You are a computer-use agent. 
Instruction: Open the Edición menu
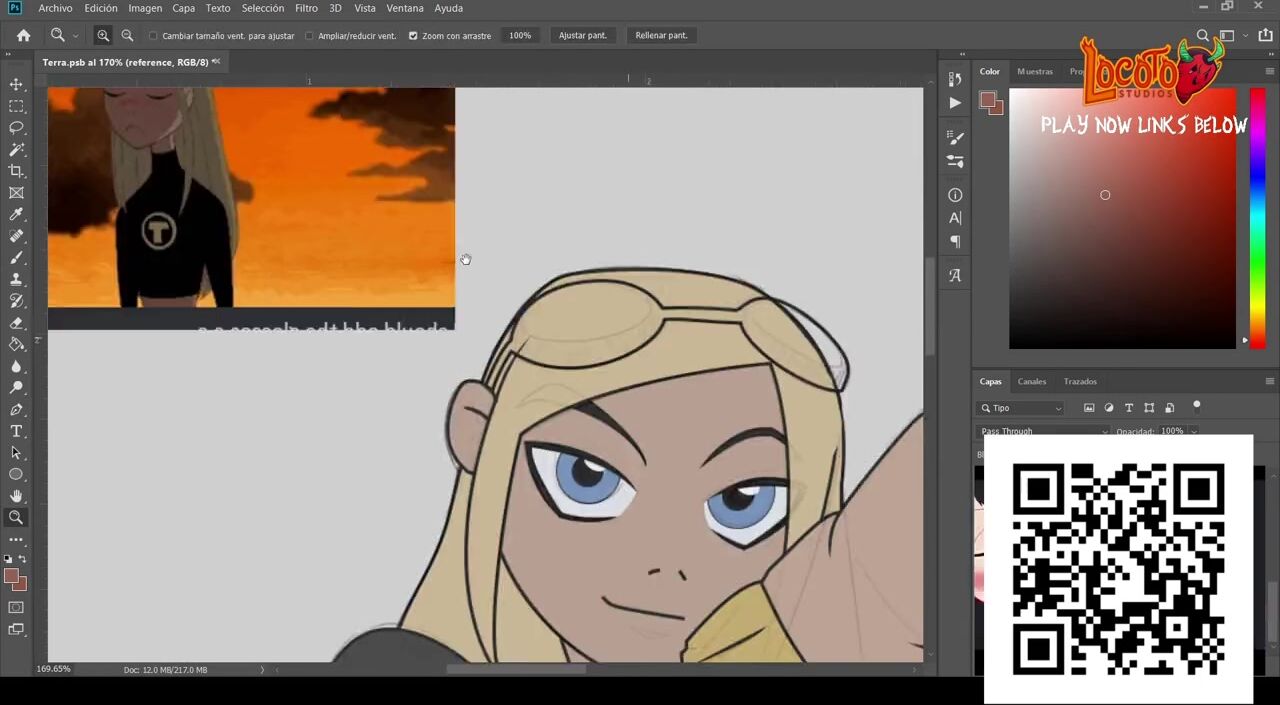pyautogui.click(x=101, y=8)
